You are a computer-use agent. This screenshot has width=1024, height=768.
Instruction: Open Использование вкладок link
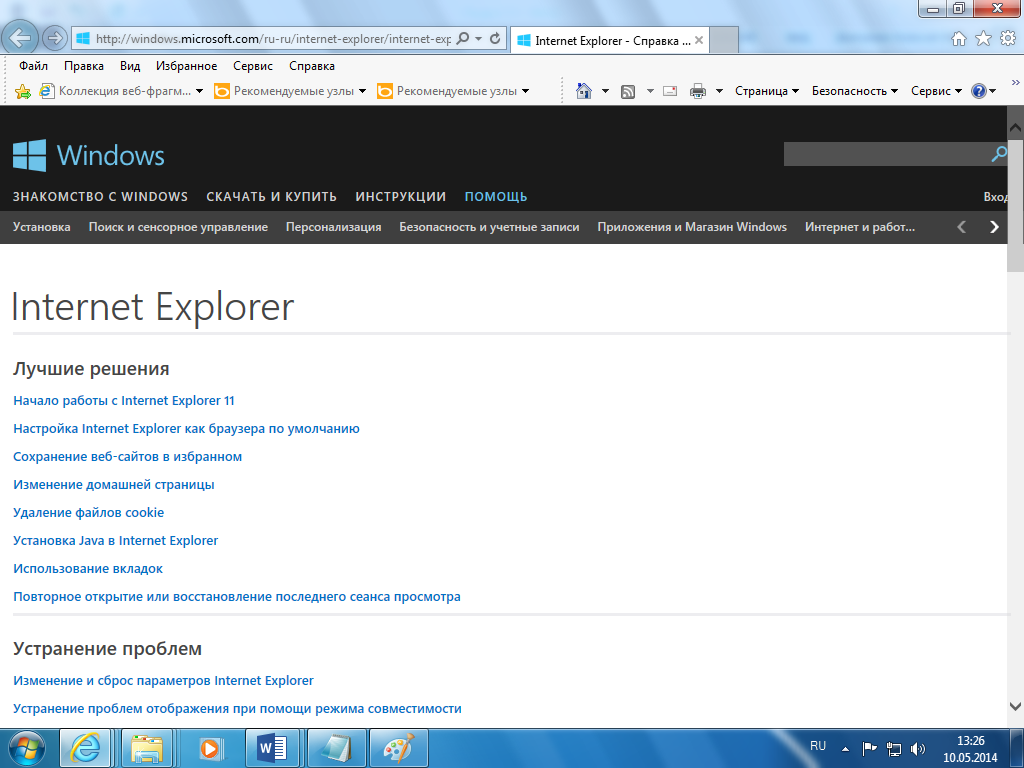click(x=88, y=569)
